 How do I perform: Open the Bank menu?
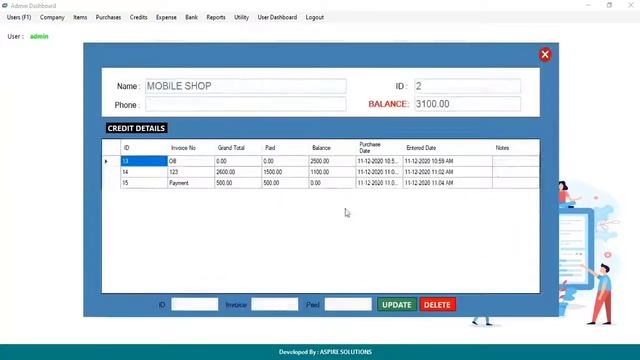click(x=191, y=18)
